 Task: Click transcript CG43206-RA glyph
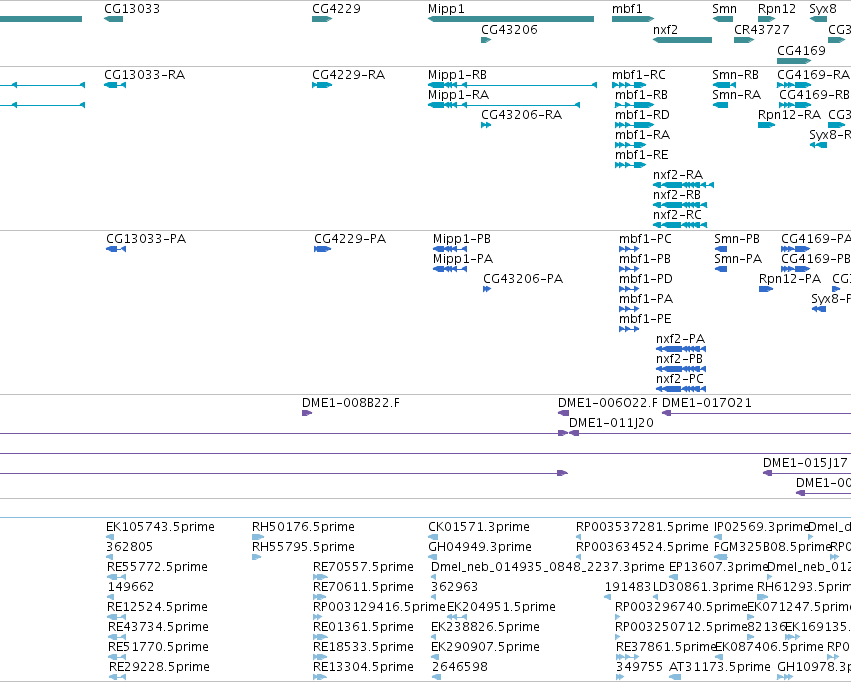coord(486,125)
